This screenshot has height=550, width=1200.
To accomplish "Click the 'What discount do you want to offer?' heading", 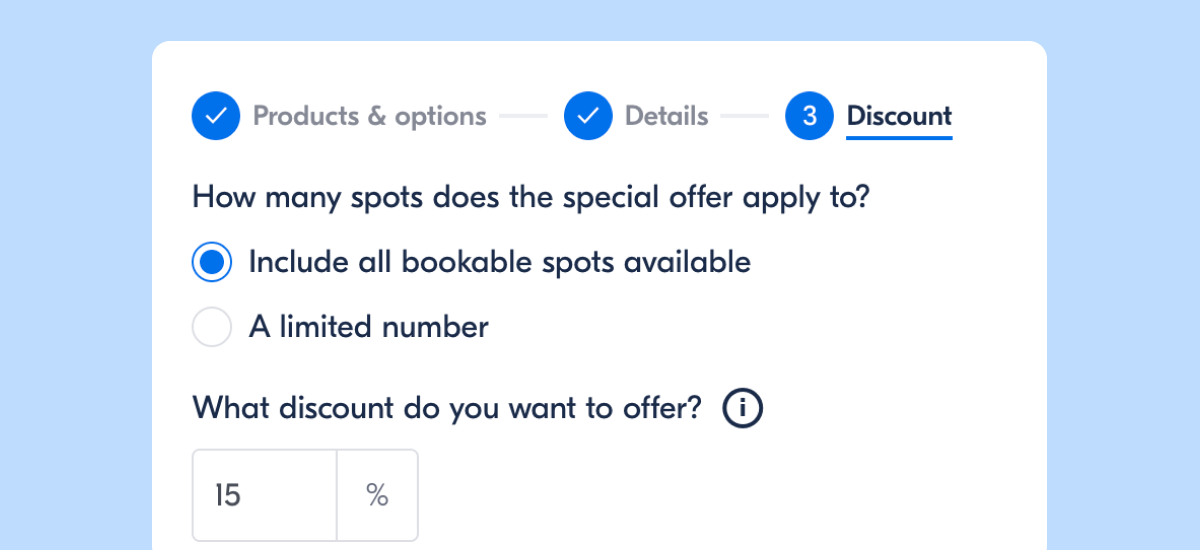I will [x=447, y=408].
